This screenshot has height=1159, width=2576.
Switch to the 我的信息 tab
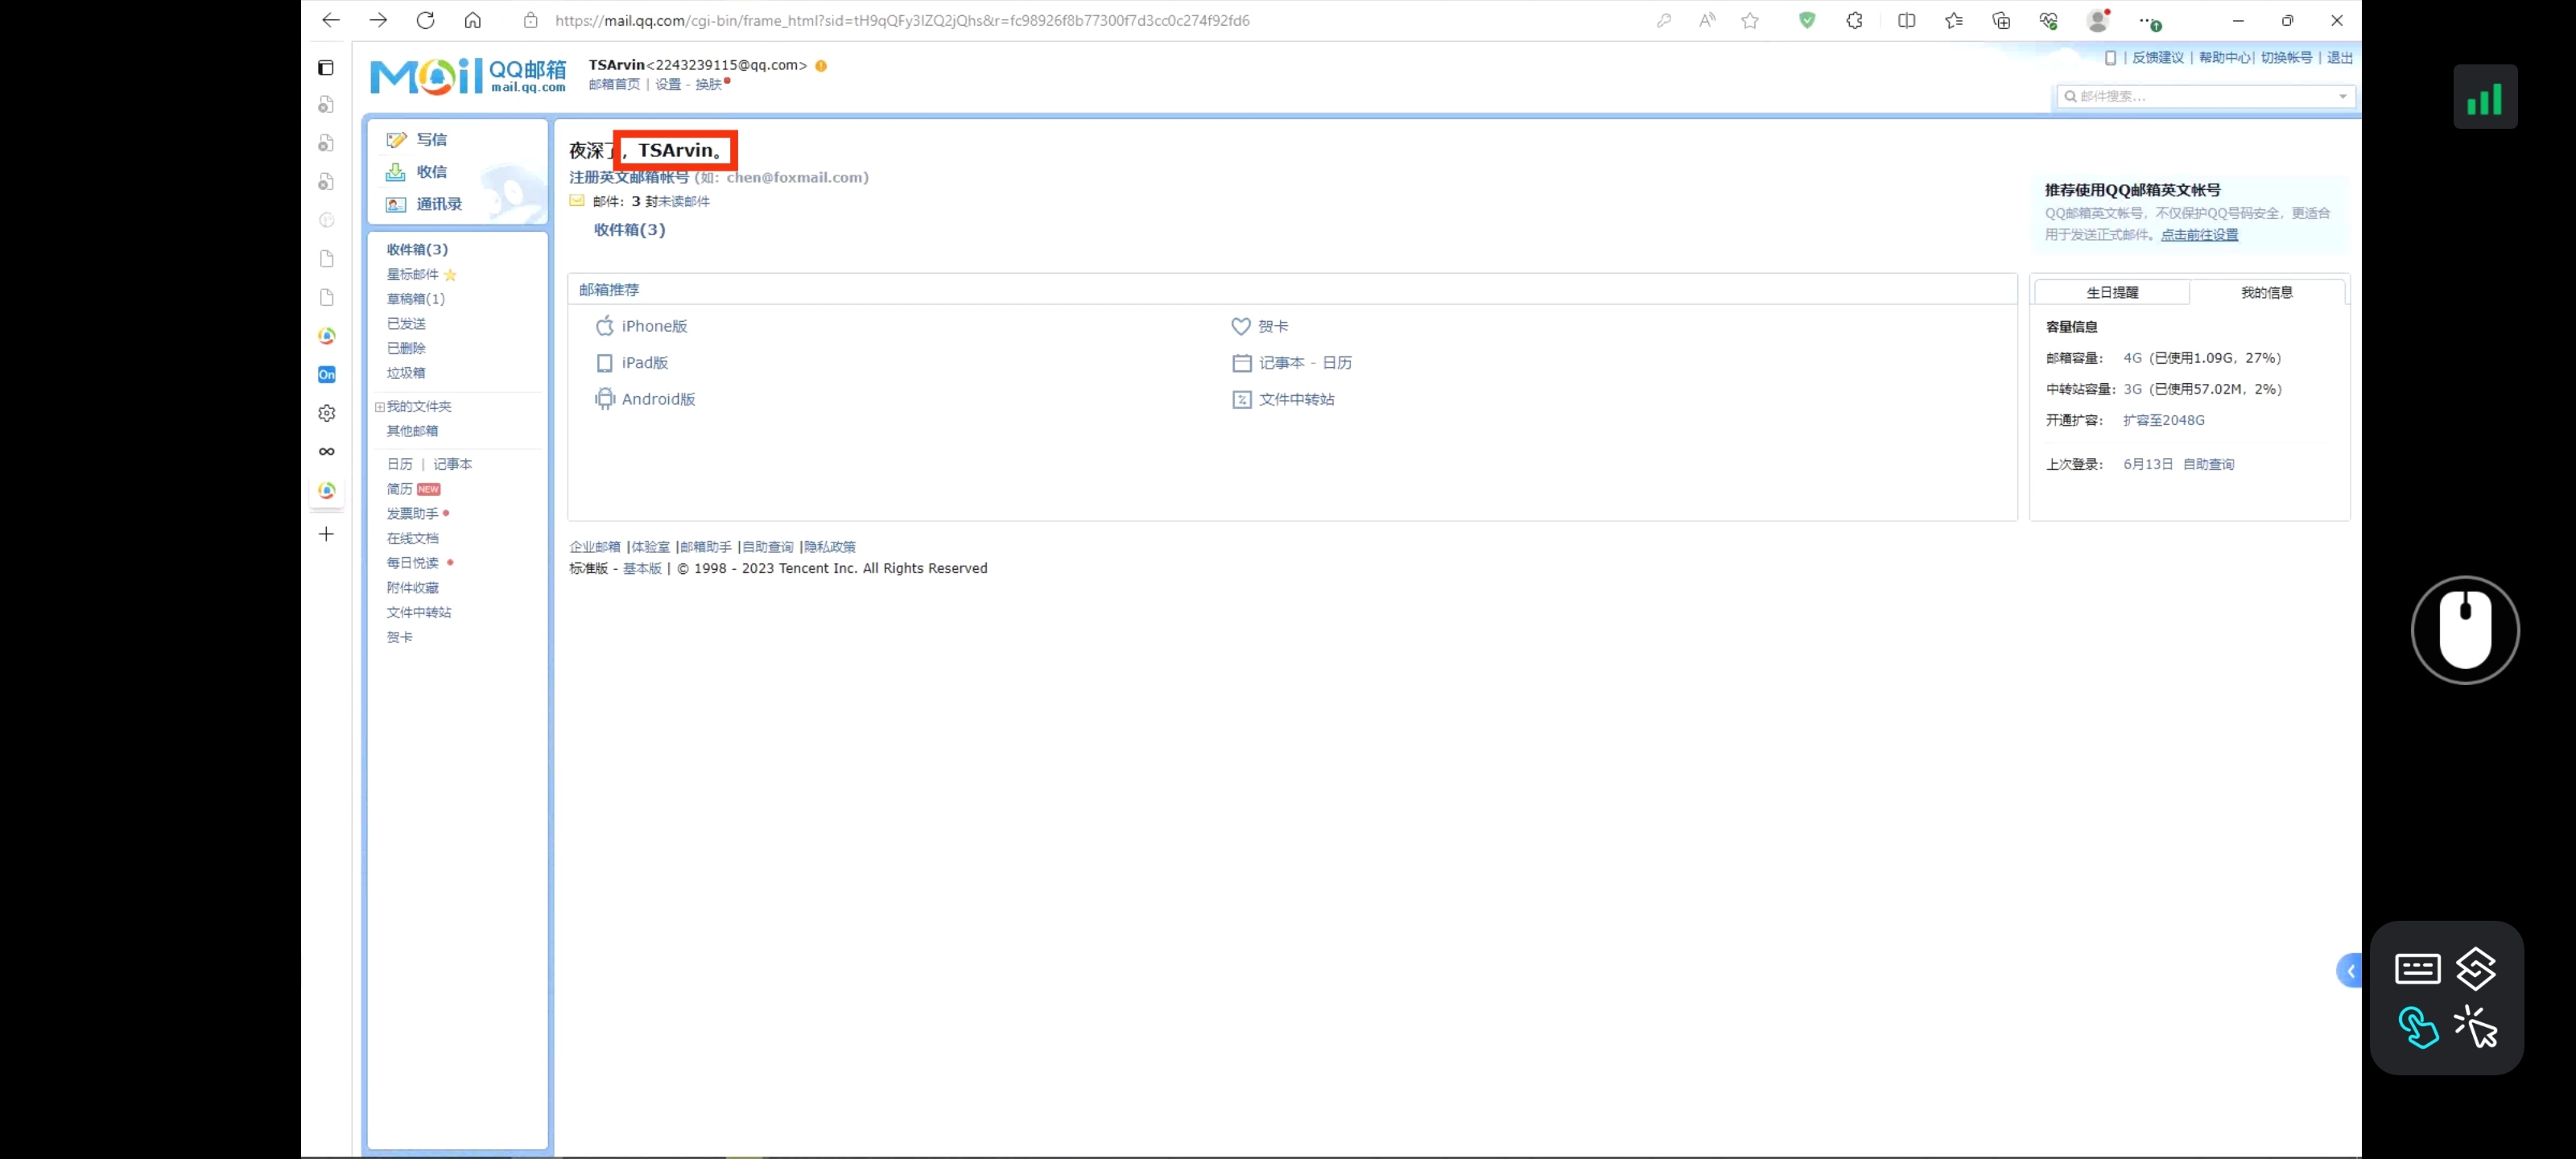pyautogui.click(x=2266, y=293)
